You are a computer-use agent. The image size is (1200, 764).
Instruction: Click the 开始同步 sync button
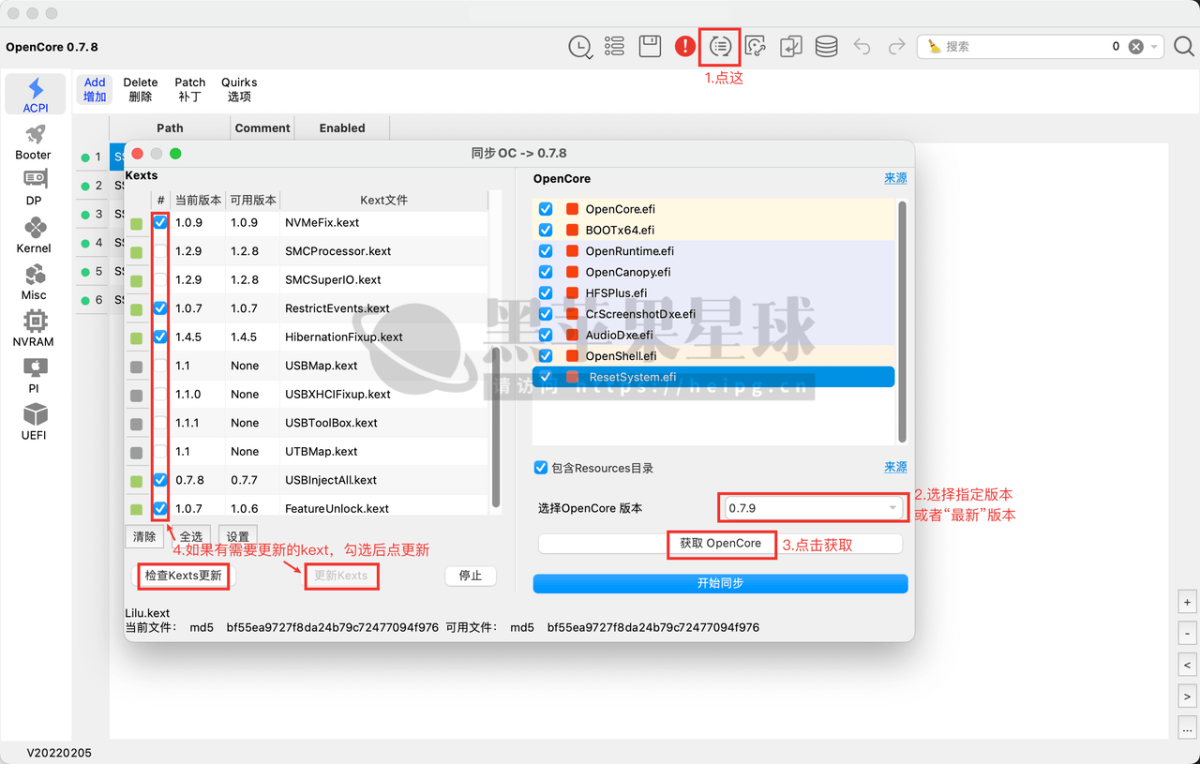click(720, 583)
